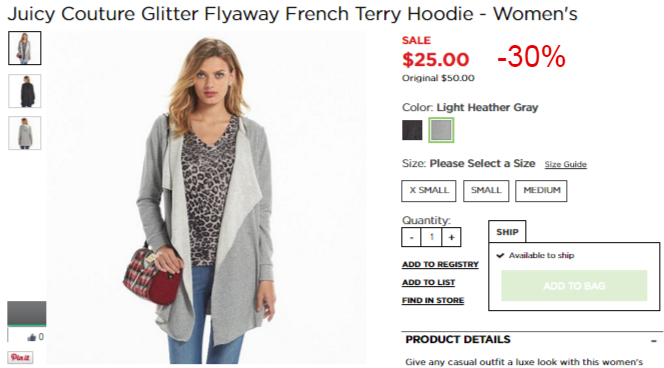The image size is (664, 368).
Task: Click the Pin it Pinterest icon
Action: pyautogui.click(x=20, y=357)
